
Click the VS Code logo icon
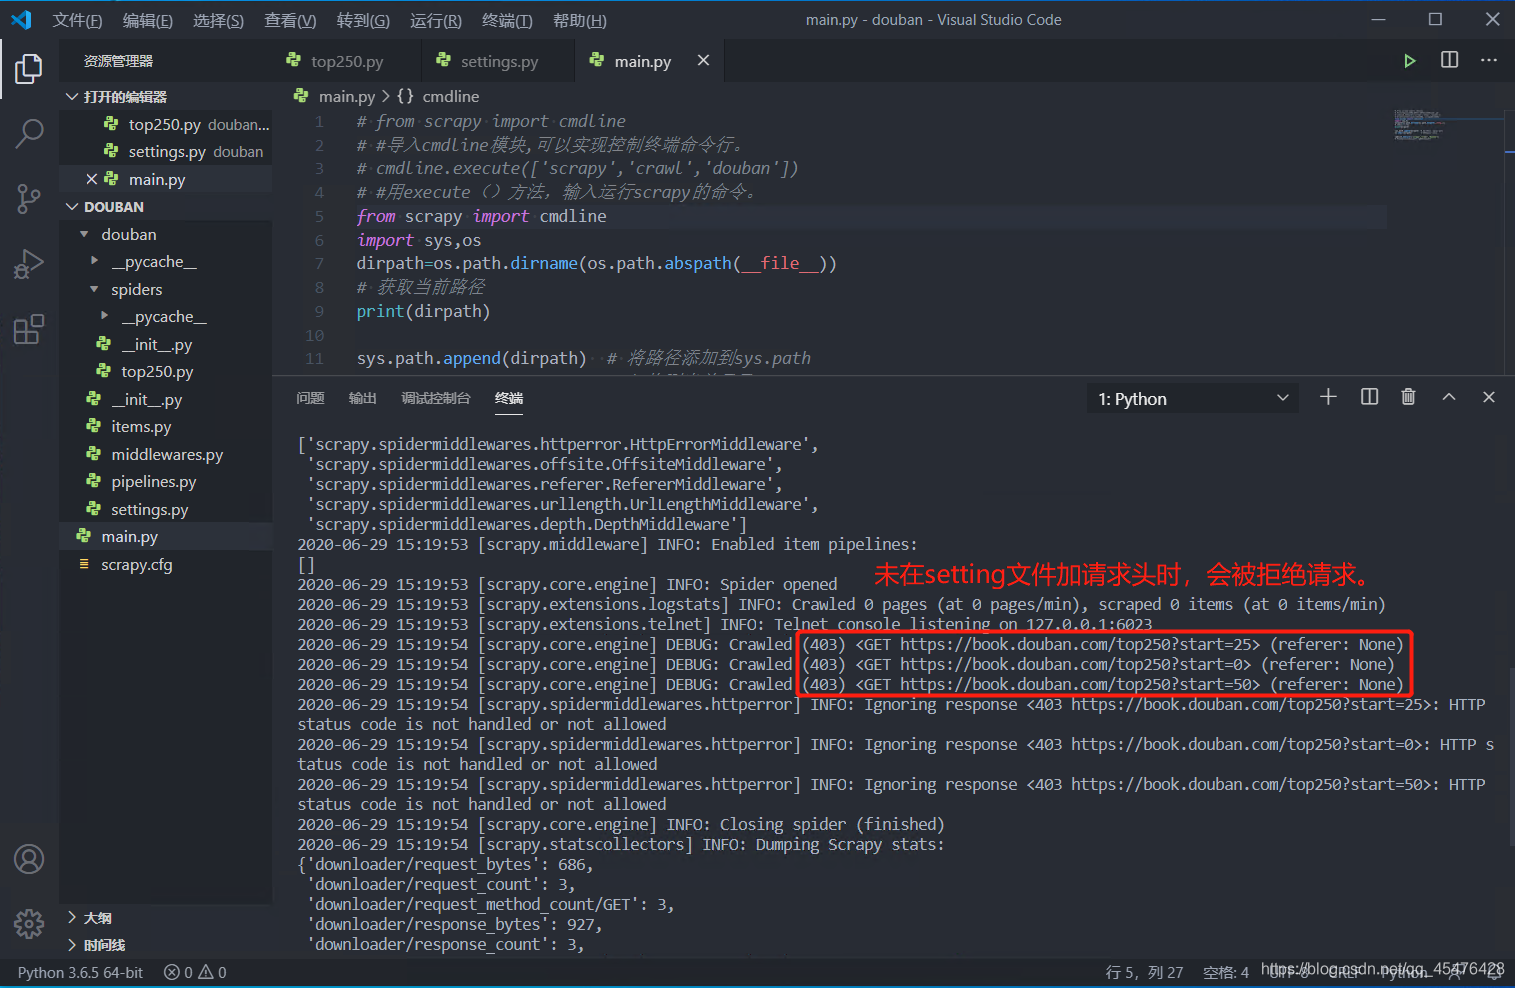[x=21, y=20]
